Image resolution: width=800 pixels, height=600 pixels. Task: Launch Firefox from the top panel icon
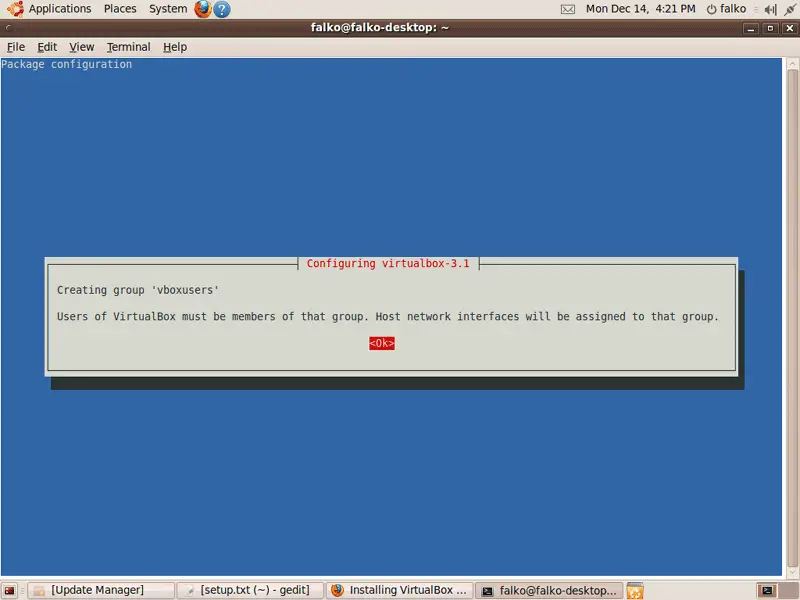click(203, 9)
